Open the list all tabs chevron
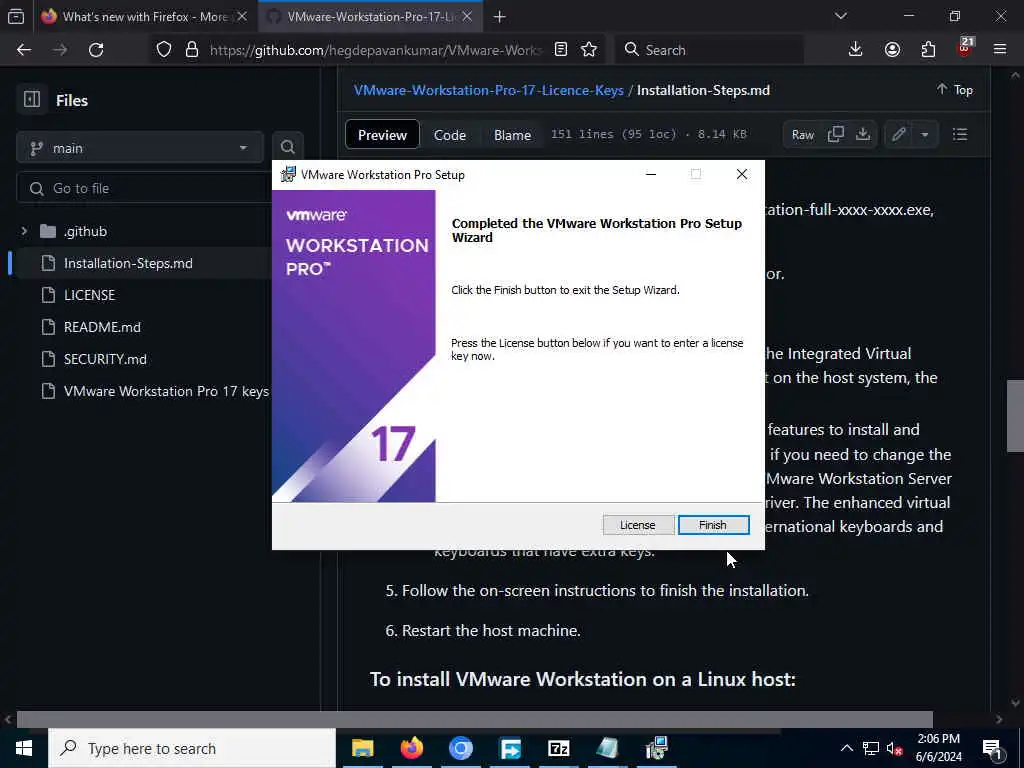The image size is (1024, 768). point(841,16)
